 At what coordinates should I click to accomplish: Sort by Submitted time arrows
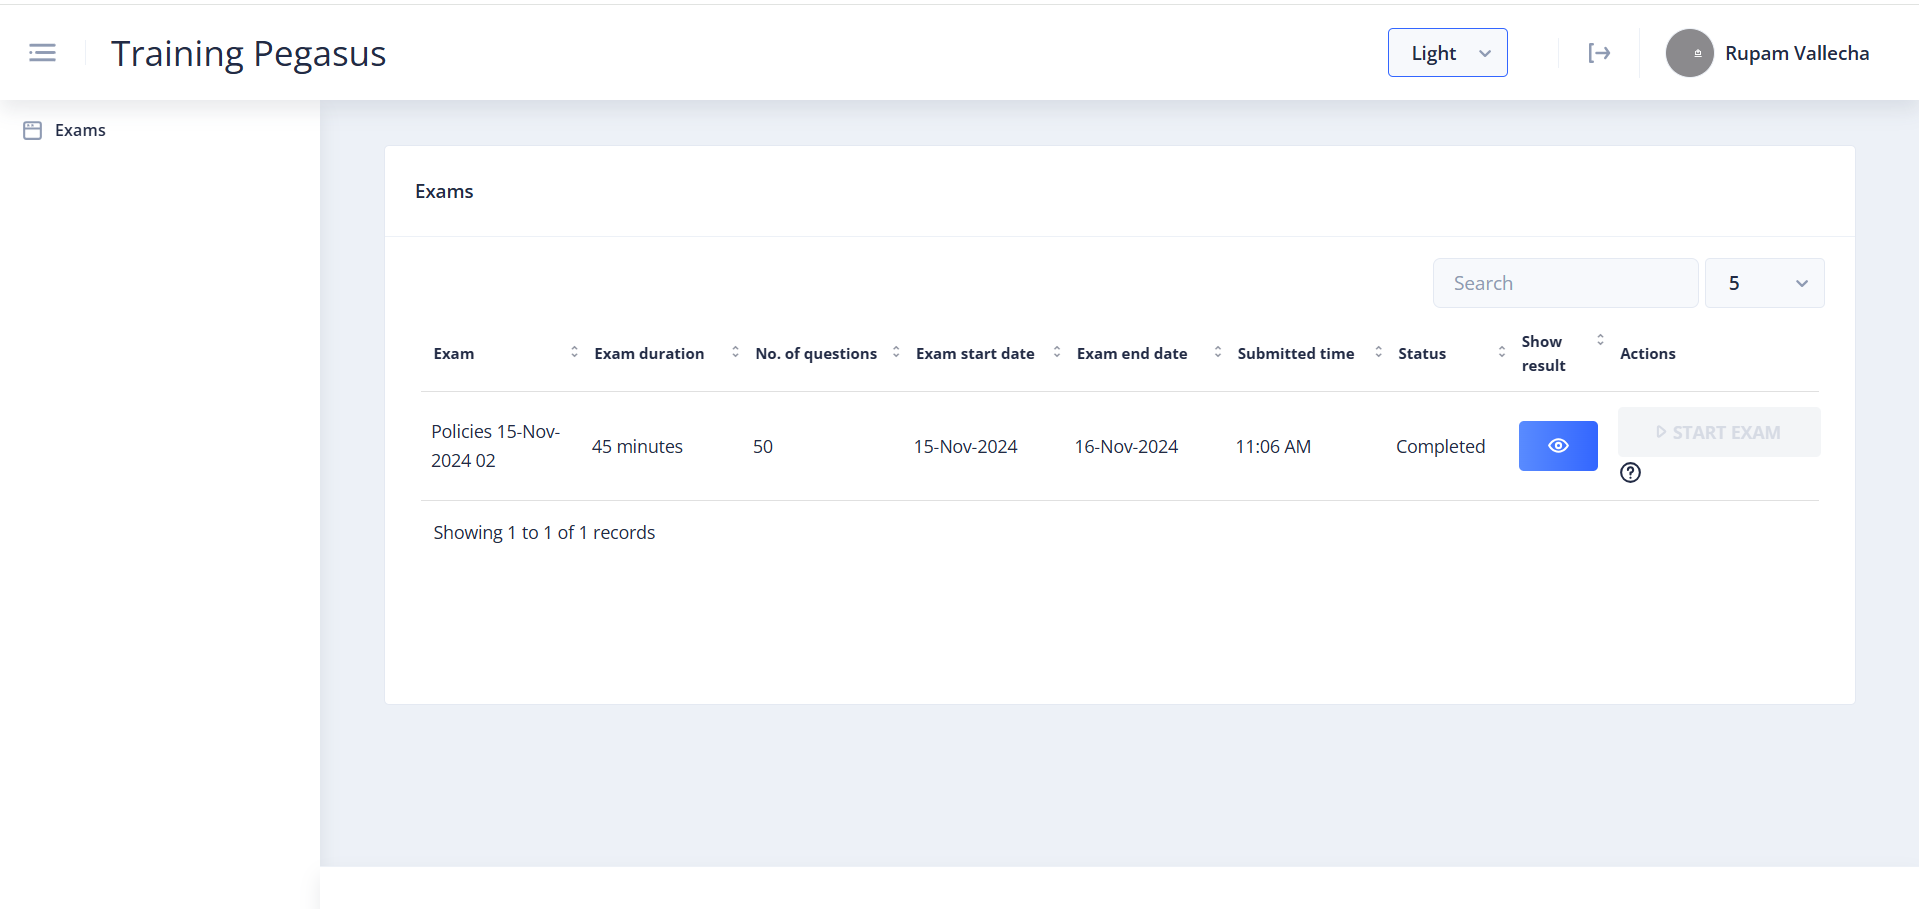coord(1378,352)
